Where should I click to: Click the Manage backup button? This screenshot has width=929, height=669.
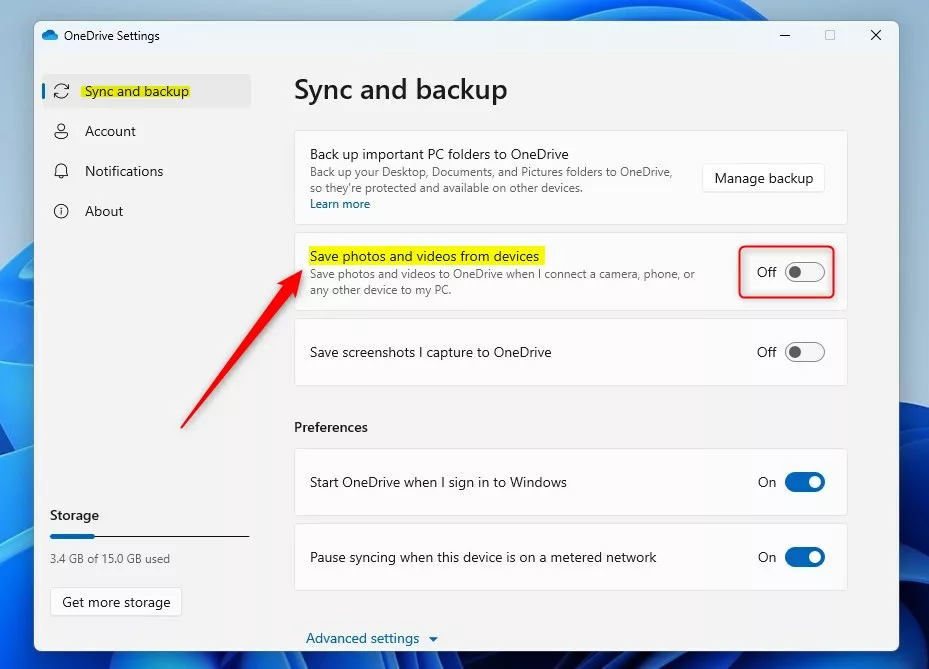[x=763, y=178]
